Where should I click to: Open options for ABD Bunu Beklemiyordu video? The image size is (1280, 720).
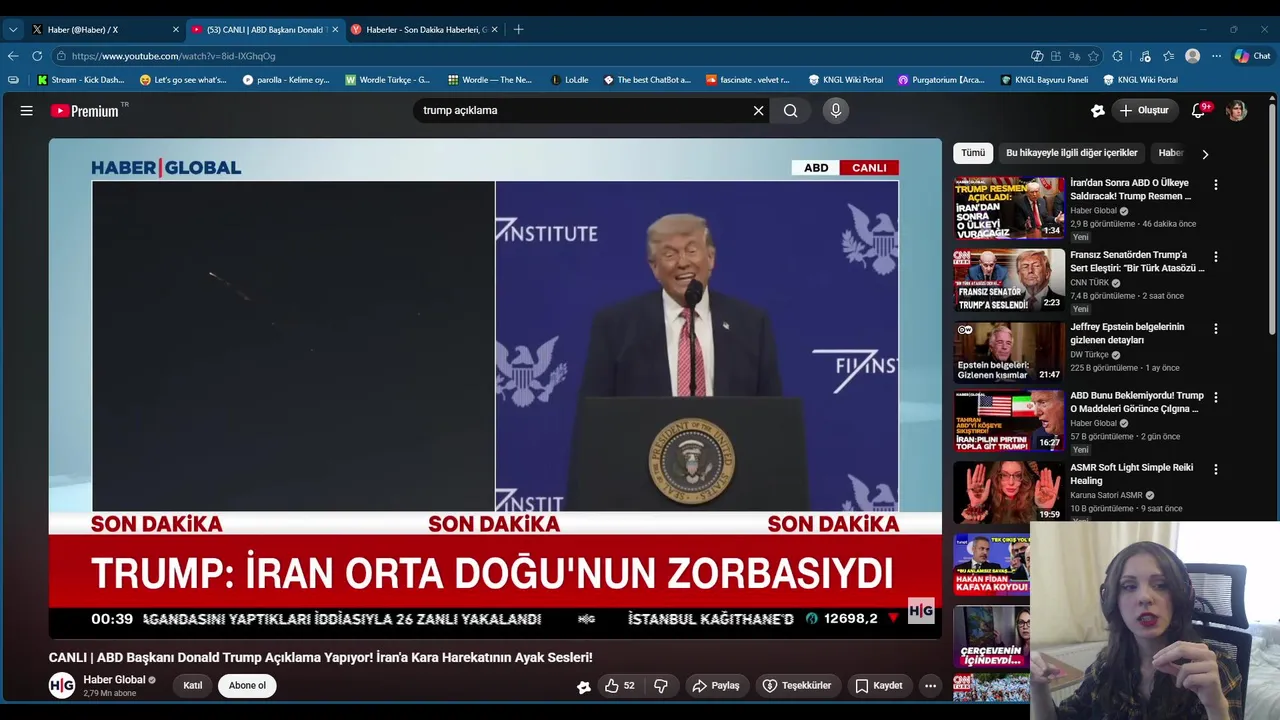coord(1216,397)
